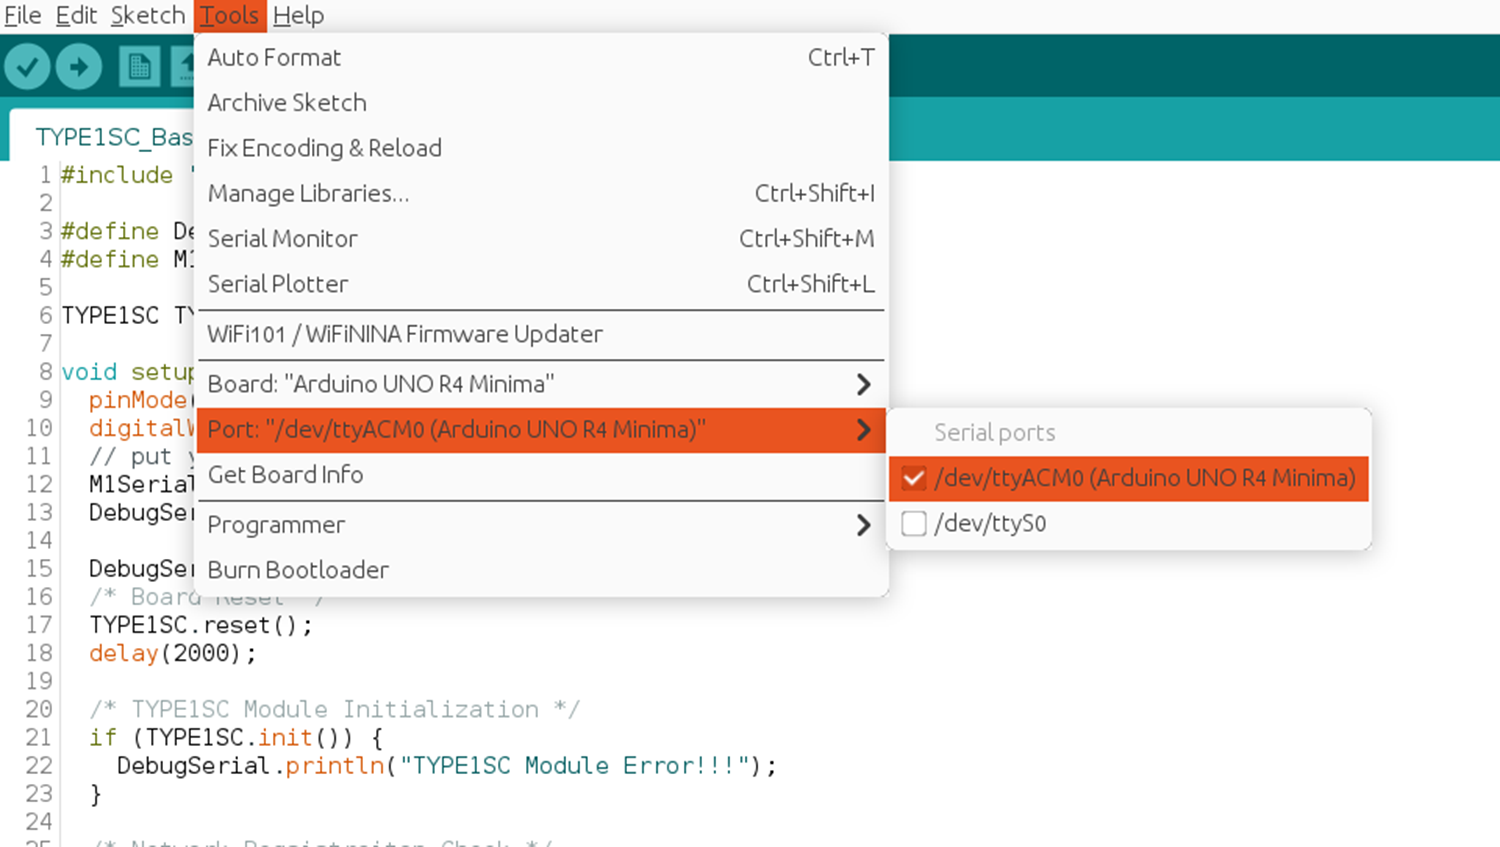The image size is (1500, 847).
Task: Open Manage Libraries...
Action: (x=541, y=193)
